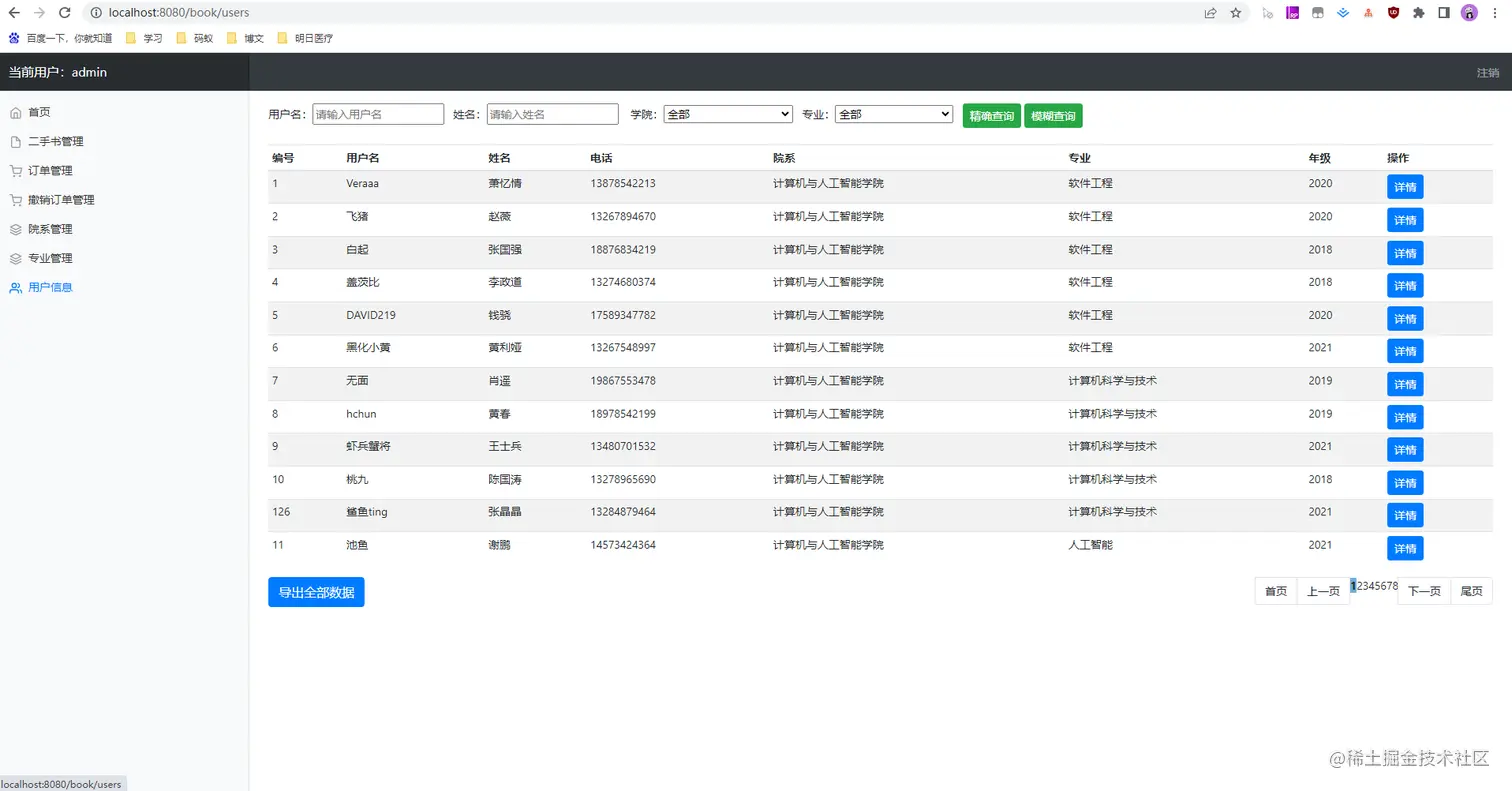Click the 精确查询 button

tap(992, 116)
